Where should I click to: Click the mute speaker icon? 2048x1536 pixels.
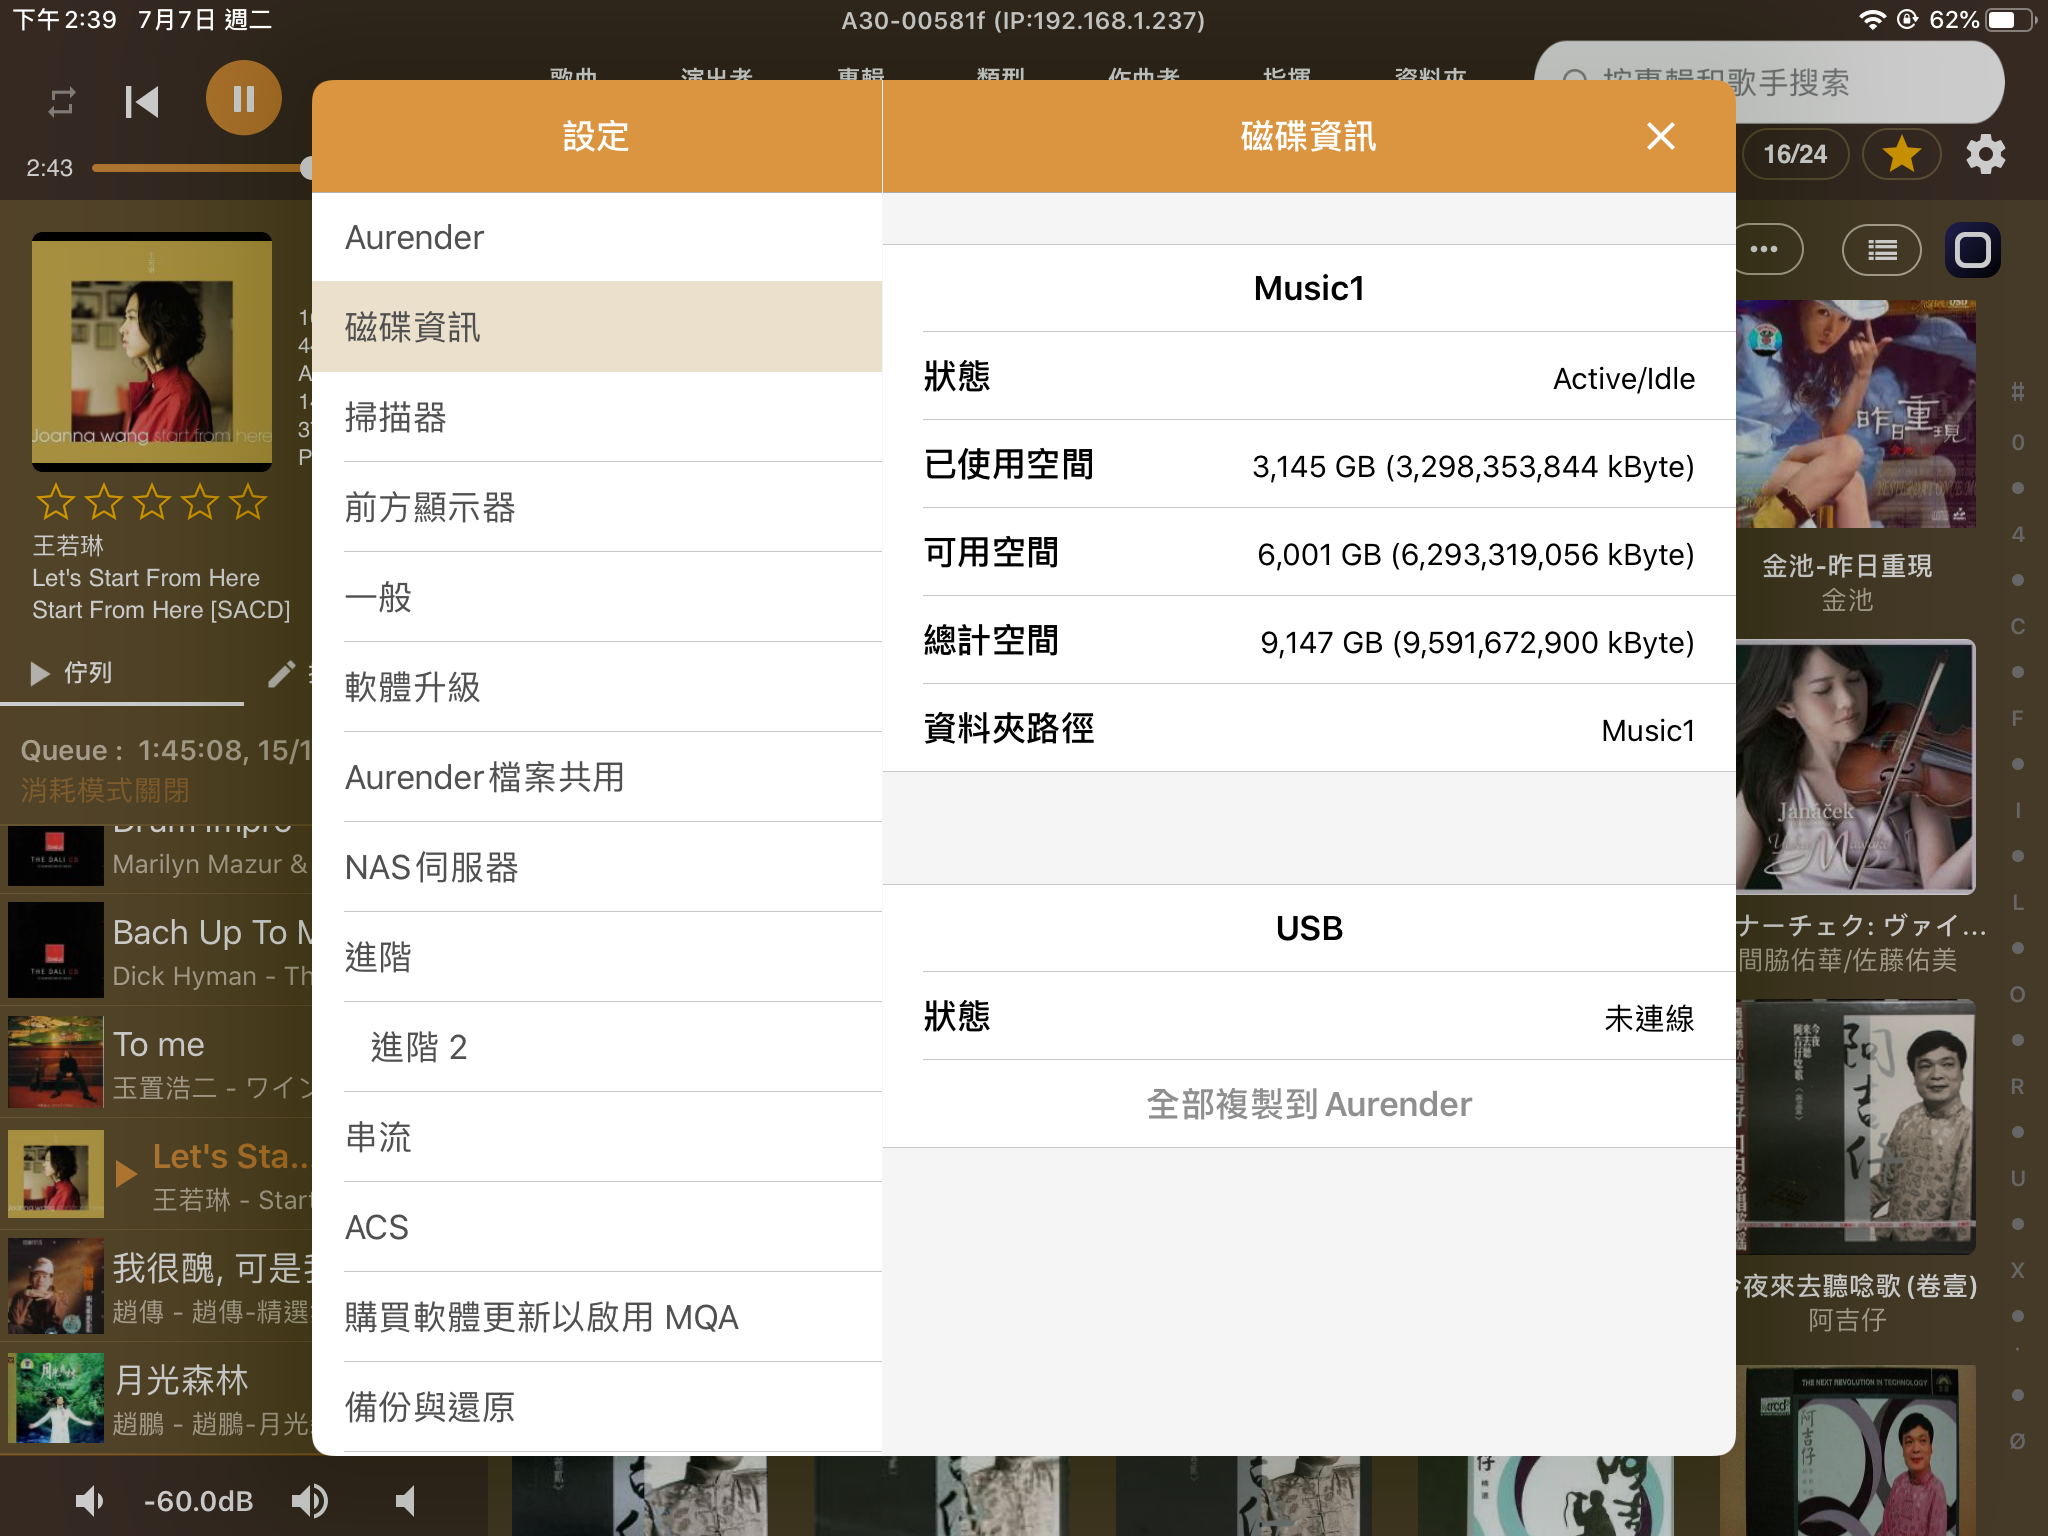(406, 1500)
